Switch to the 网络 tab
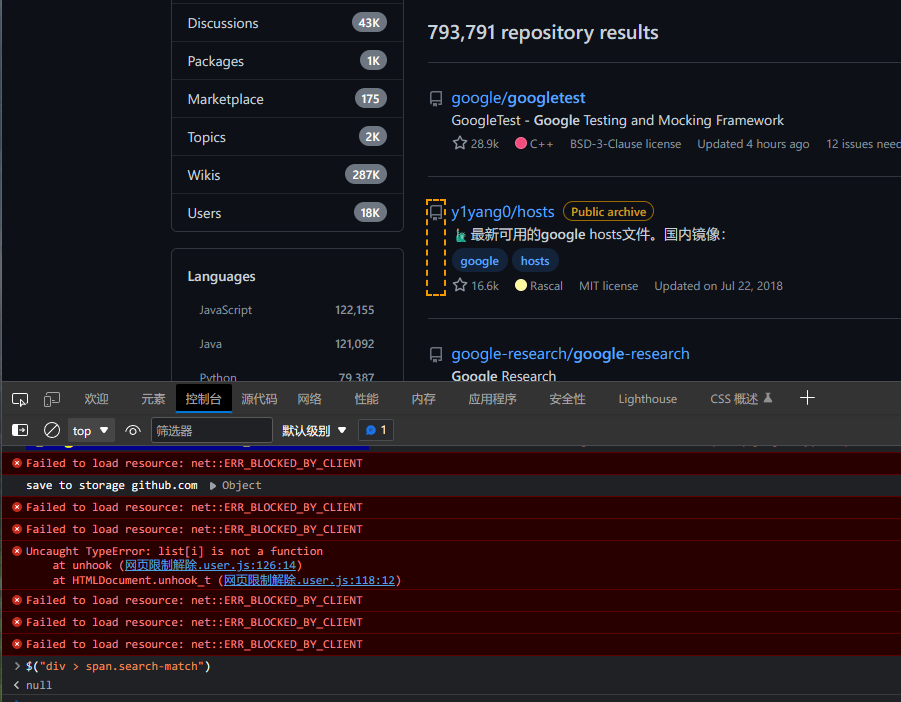901x702 pixels. click(x=309, y=399)
